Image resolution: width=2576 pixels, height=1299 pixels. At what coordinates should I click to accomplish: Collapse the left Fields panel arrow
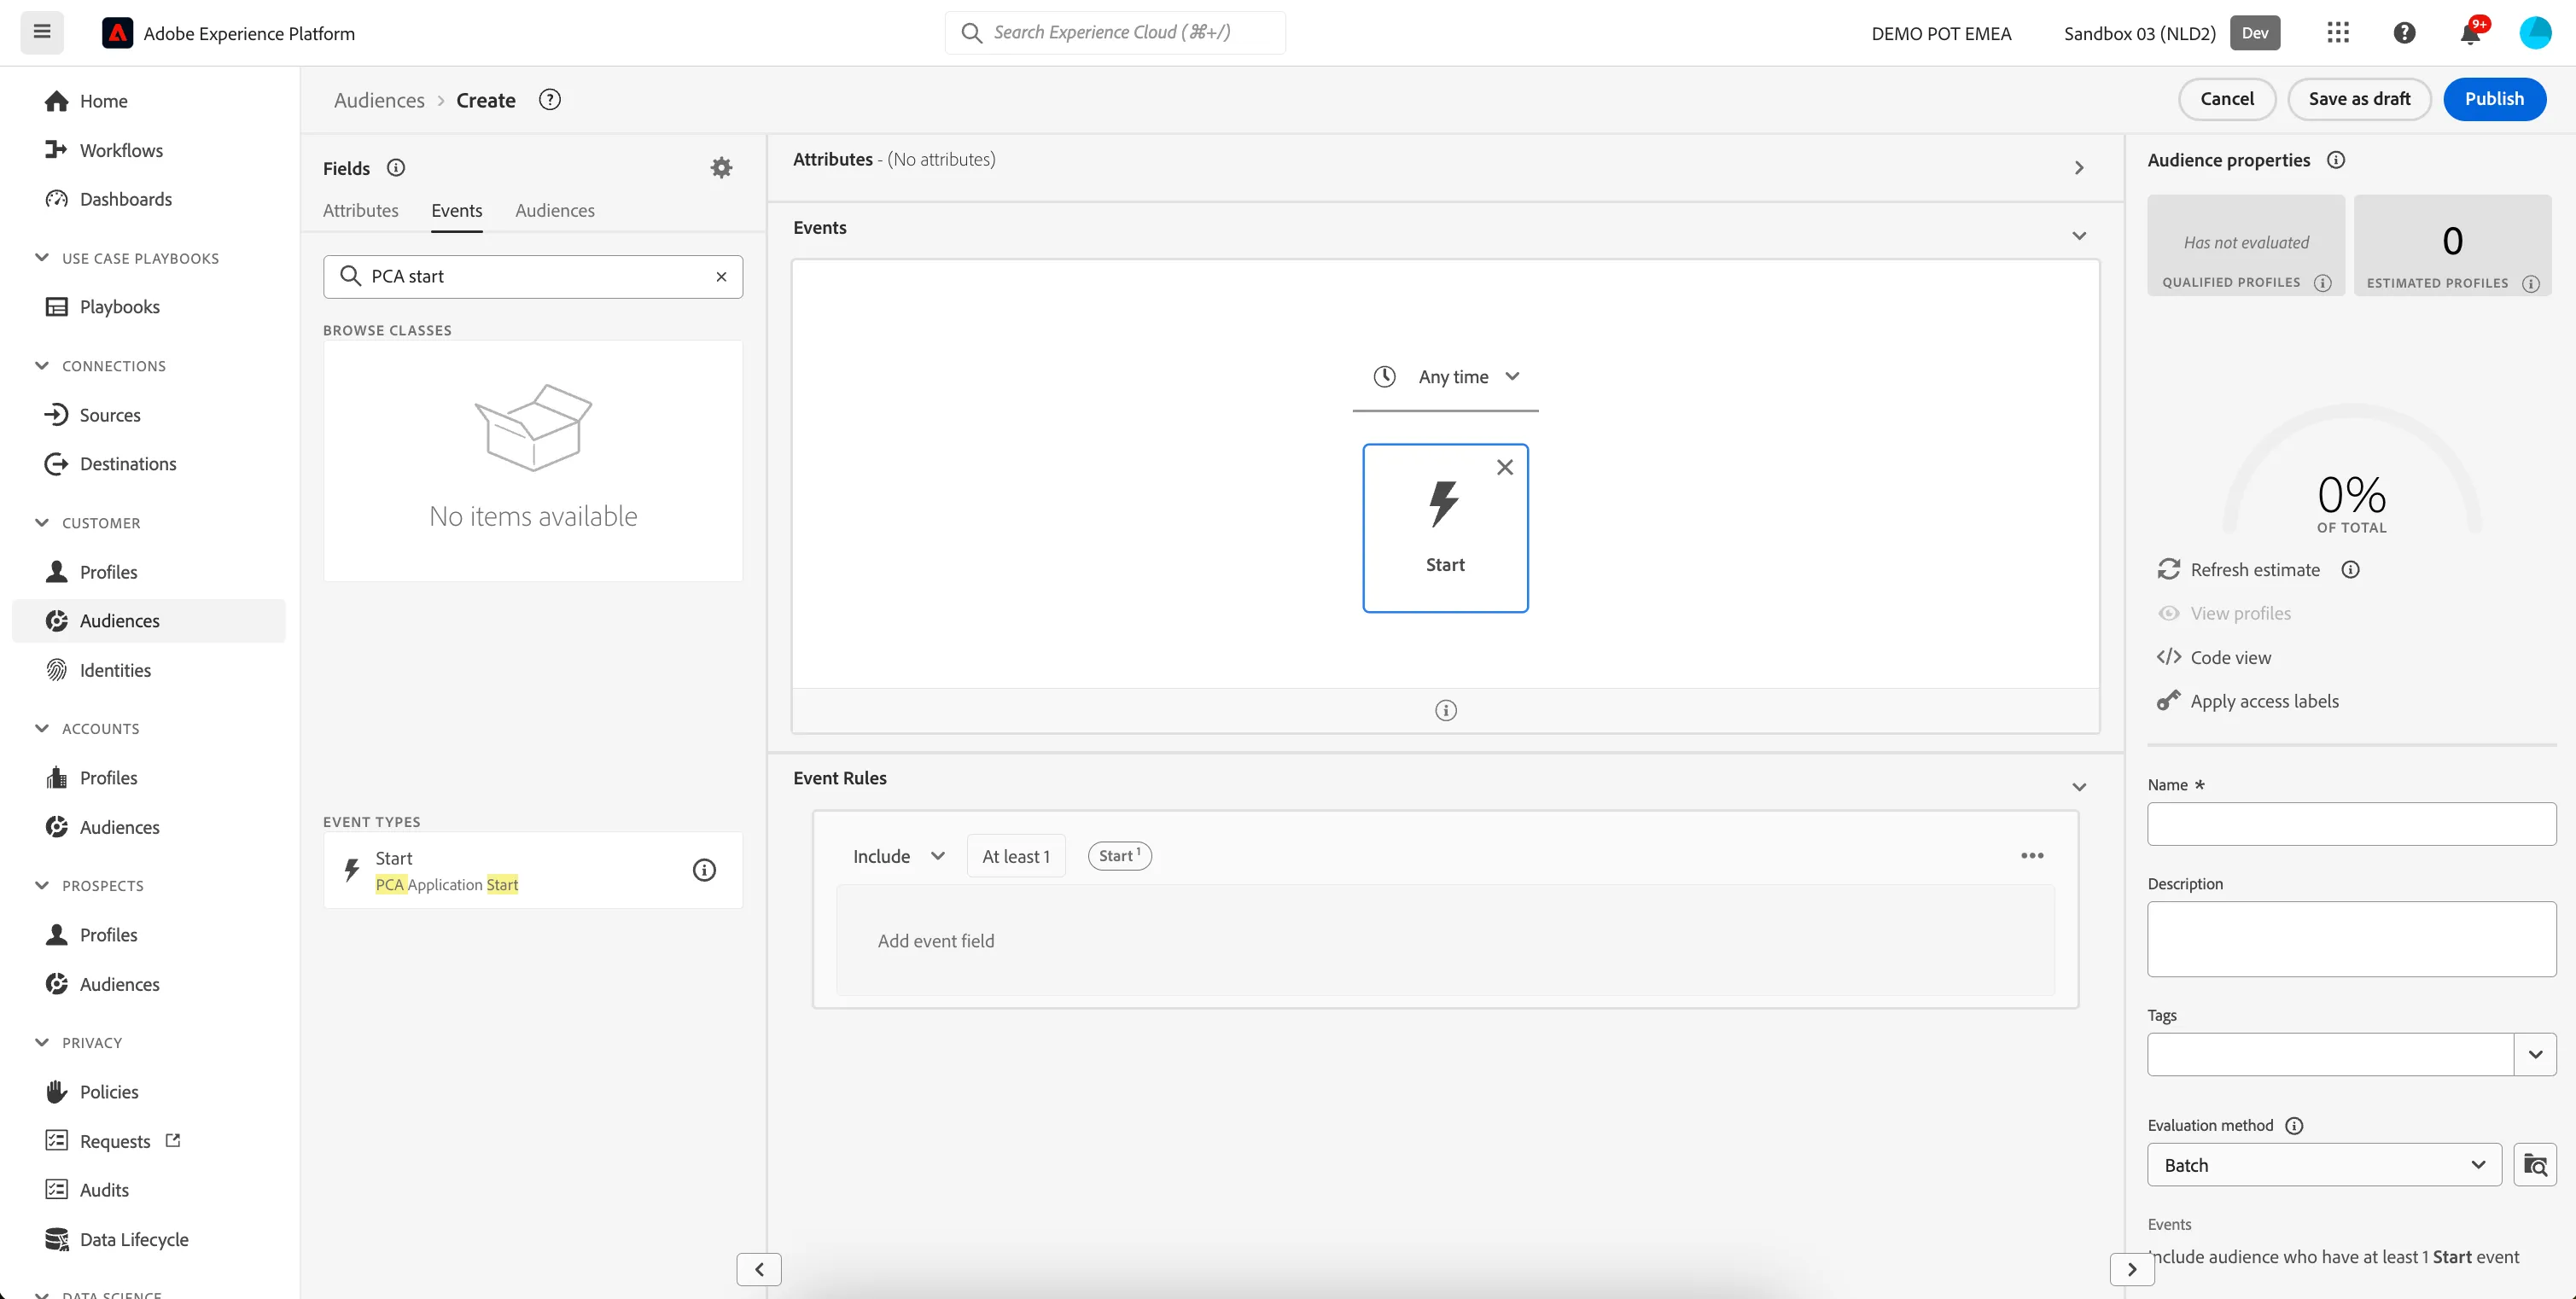coord(759,1269)
